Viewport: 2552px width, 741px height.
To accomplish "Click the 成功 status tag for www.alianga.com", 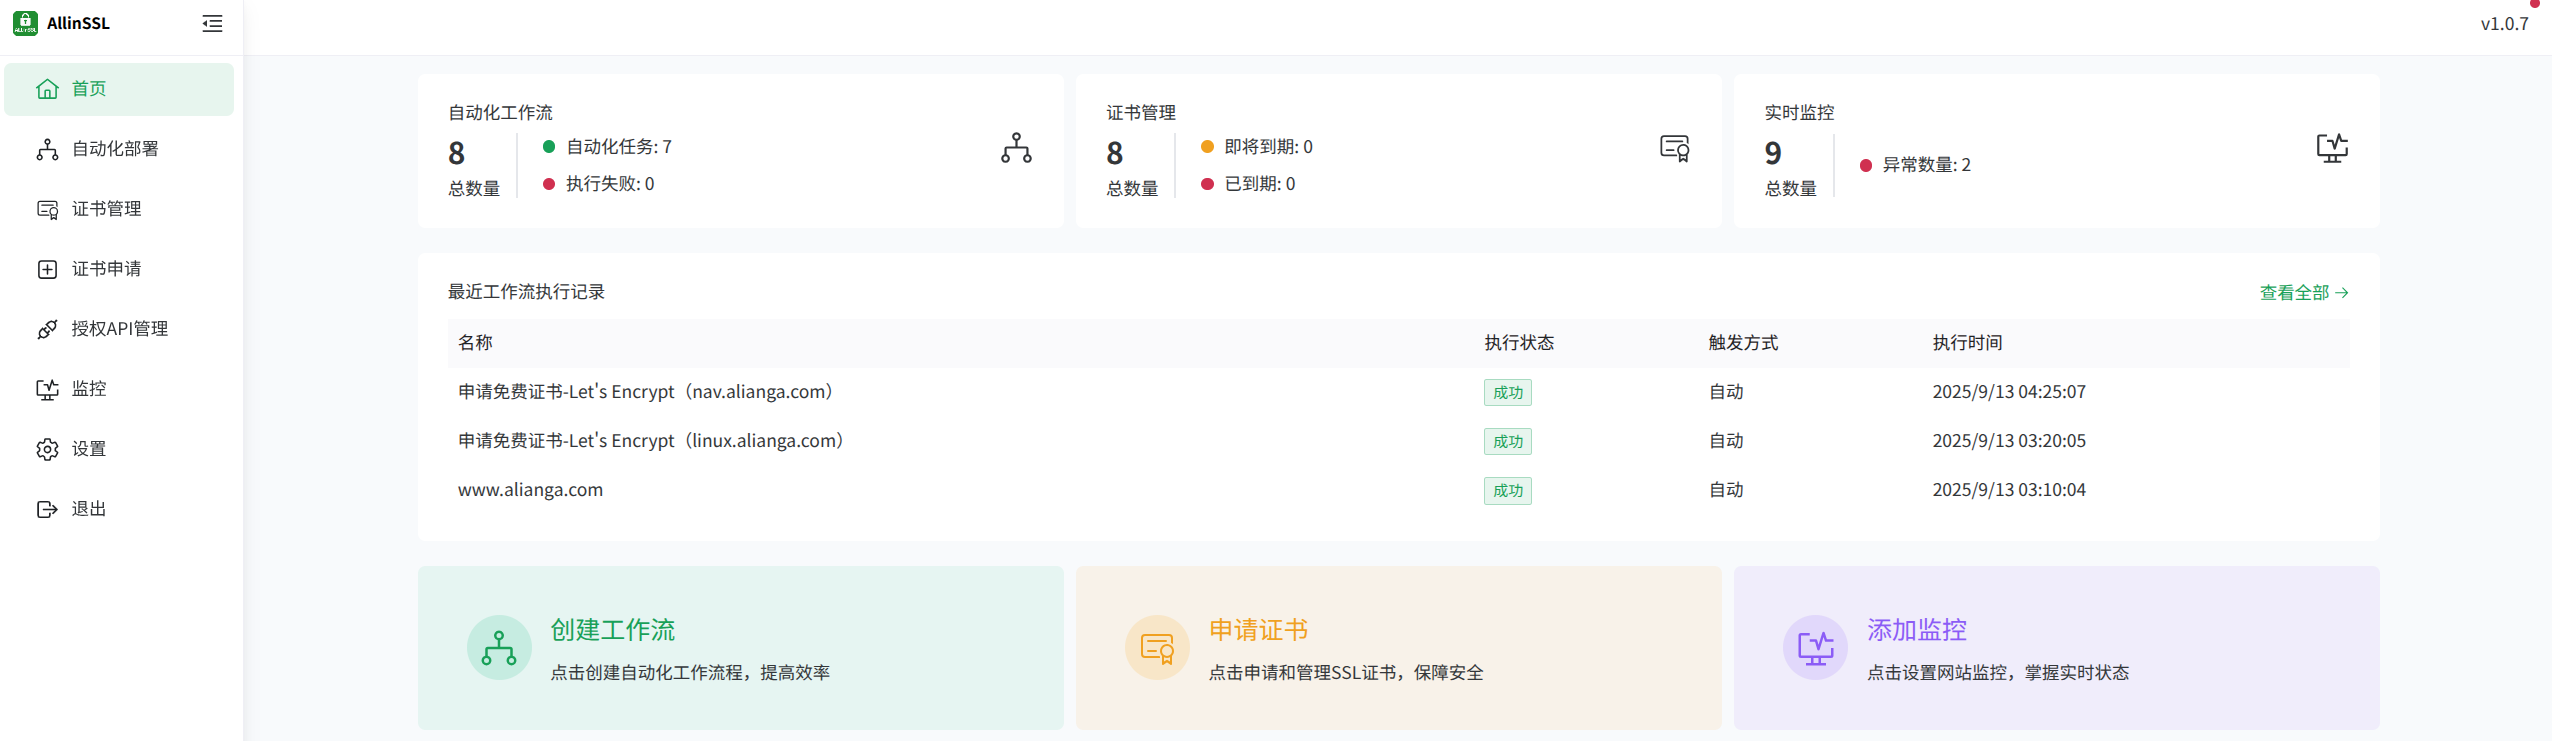I will (x=1507, y=491).
